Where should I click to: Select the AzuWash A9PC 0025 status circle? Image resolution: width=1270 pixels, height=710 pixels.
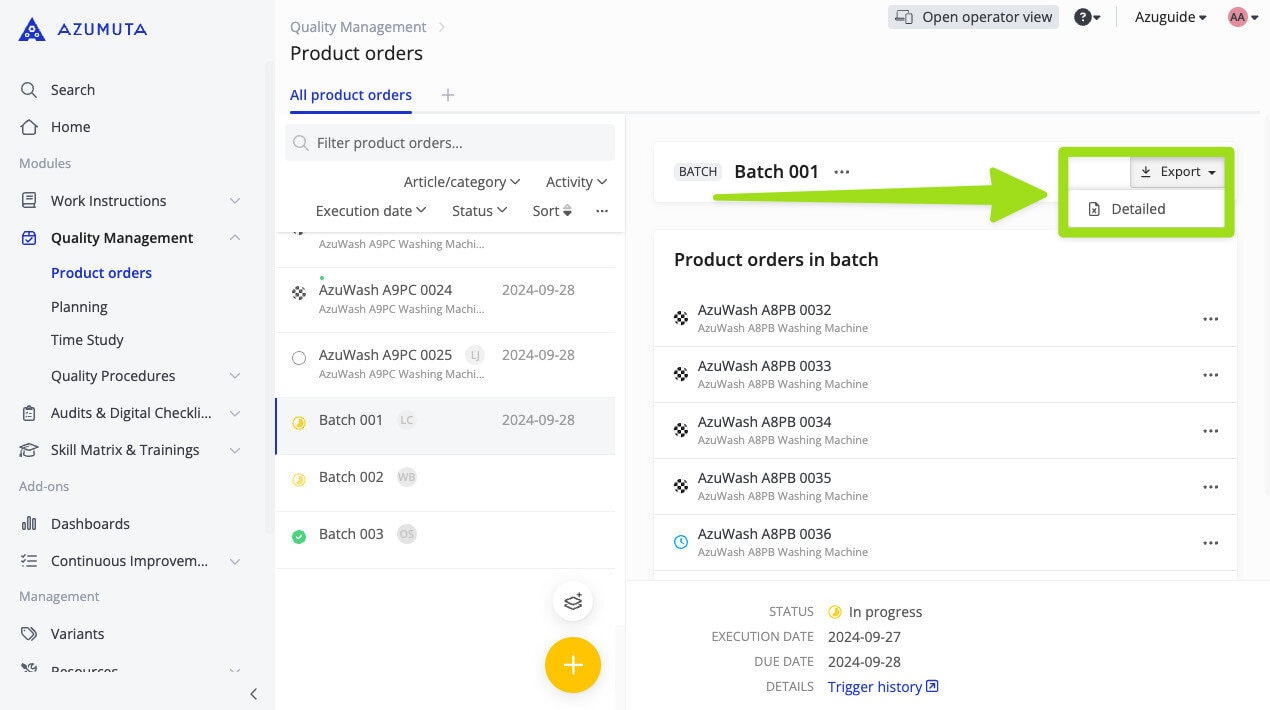(298, 358)
